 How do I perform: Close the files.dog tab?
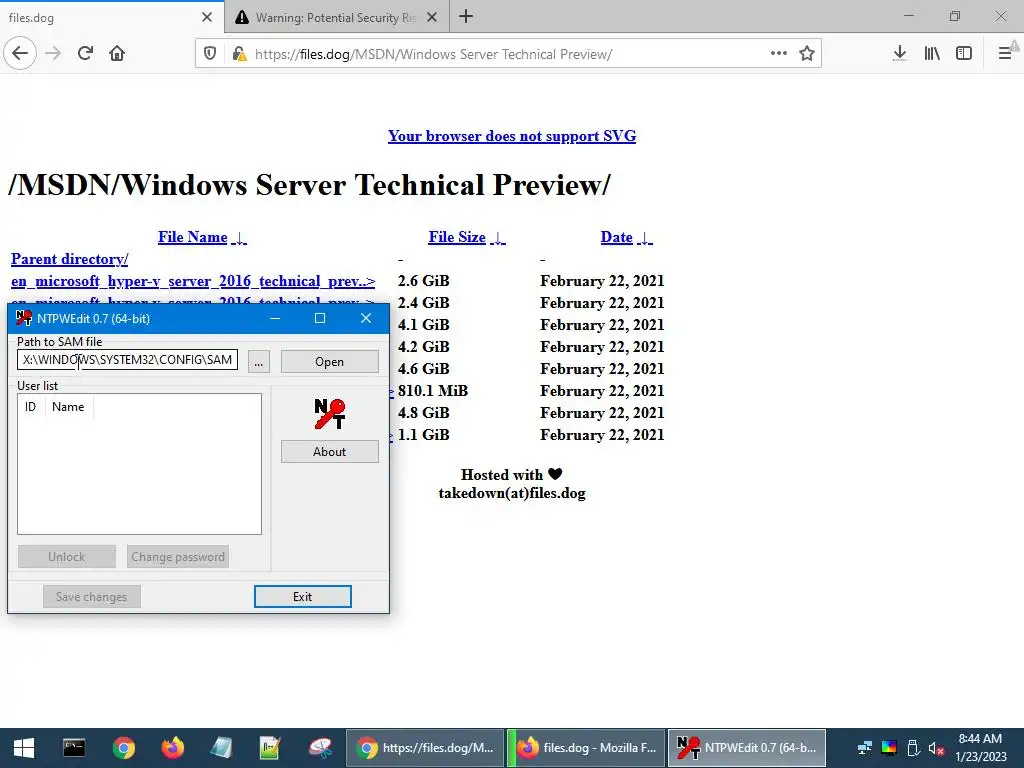(x=207, y=17)
